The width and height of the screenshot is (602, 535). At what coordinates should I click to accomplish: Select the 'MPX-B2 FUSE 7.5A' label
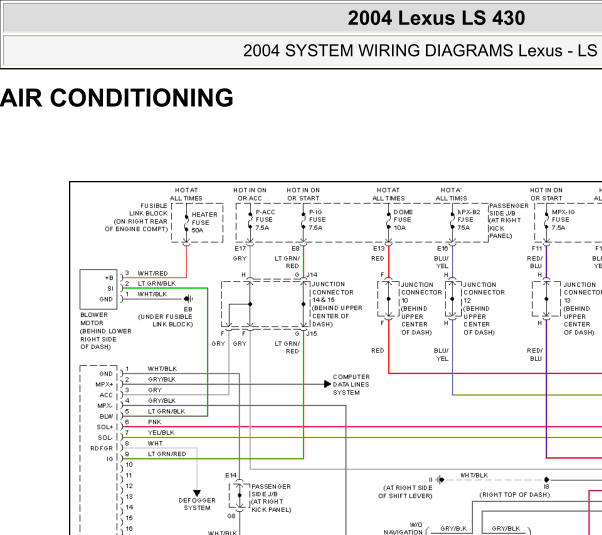pos(468,220)
